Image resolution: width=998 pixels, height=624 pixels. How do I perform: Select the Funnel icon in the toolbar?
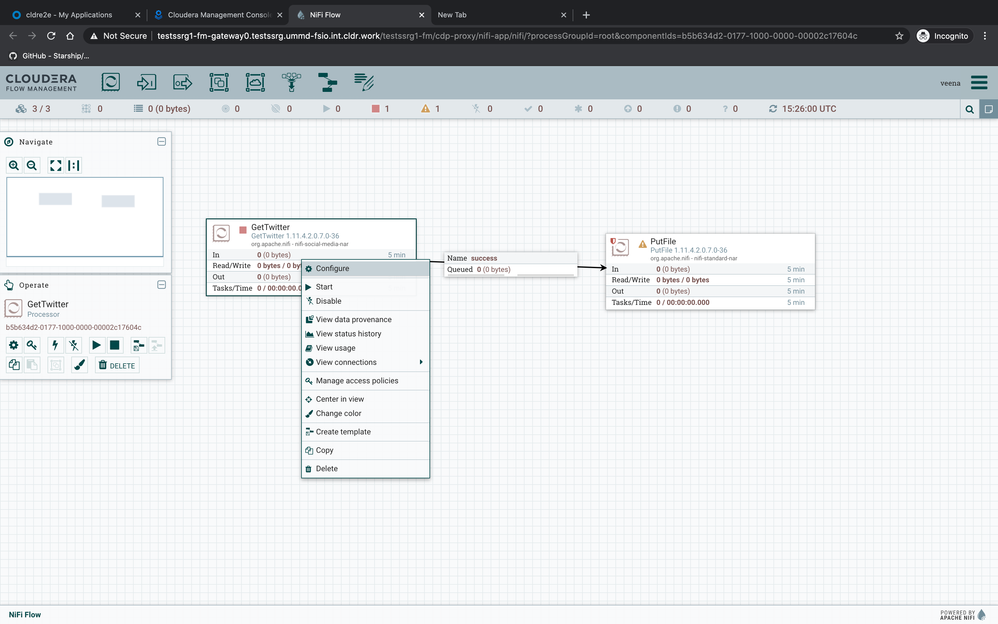coord(292,82)
